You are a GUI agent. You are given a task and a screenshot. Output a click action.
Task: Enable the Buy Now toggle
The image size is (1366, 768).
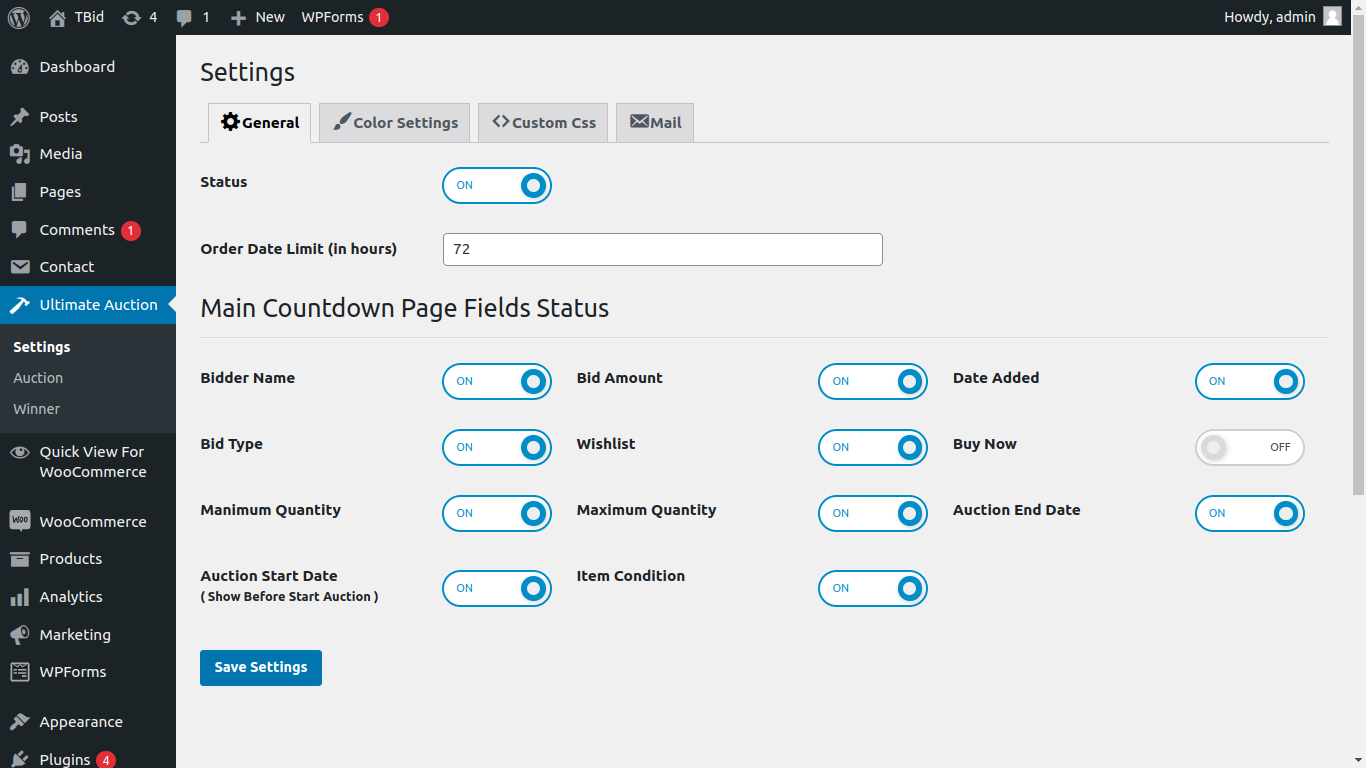1249,448
